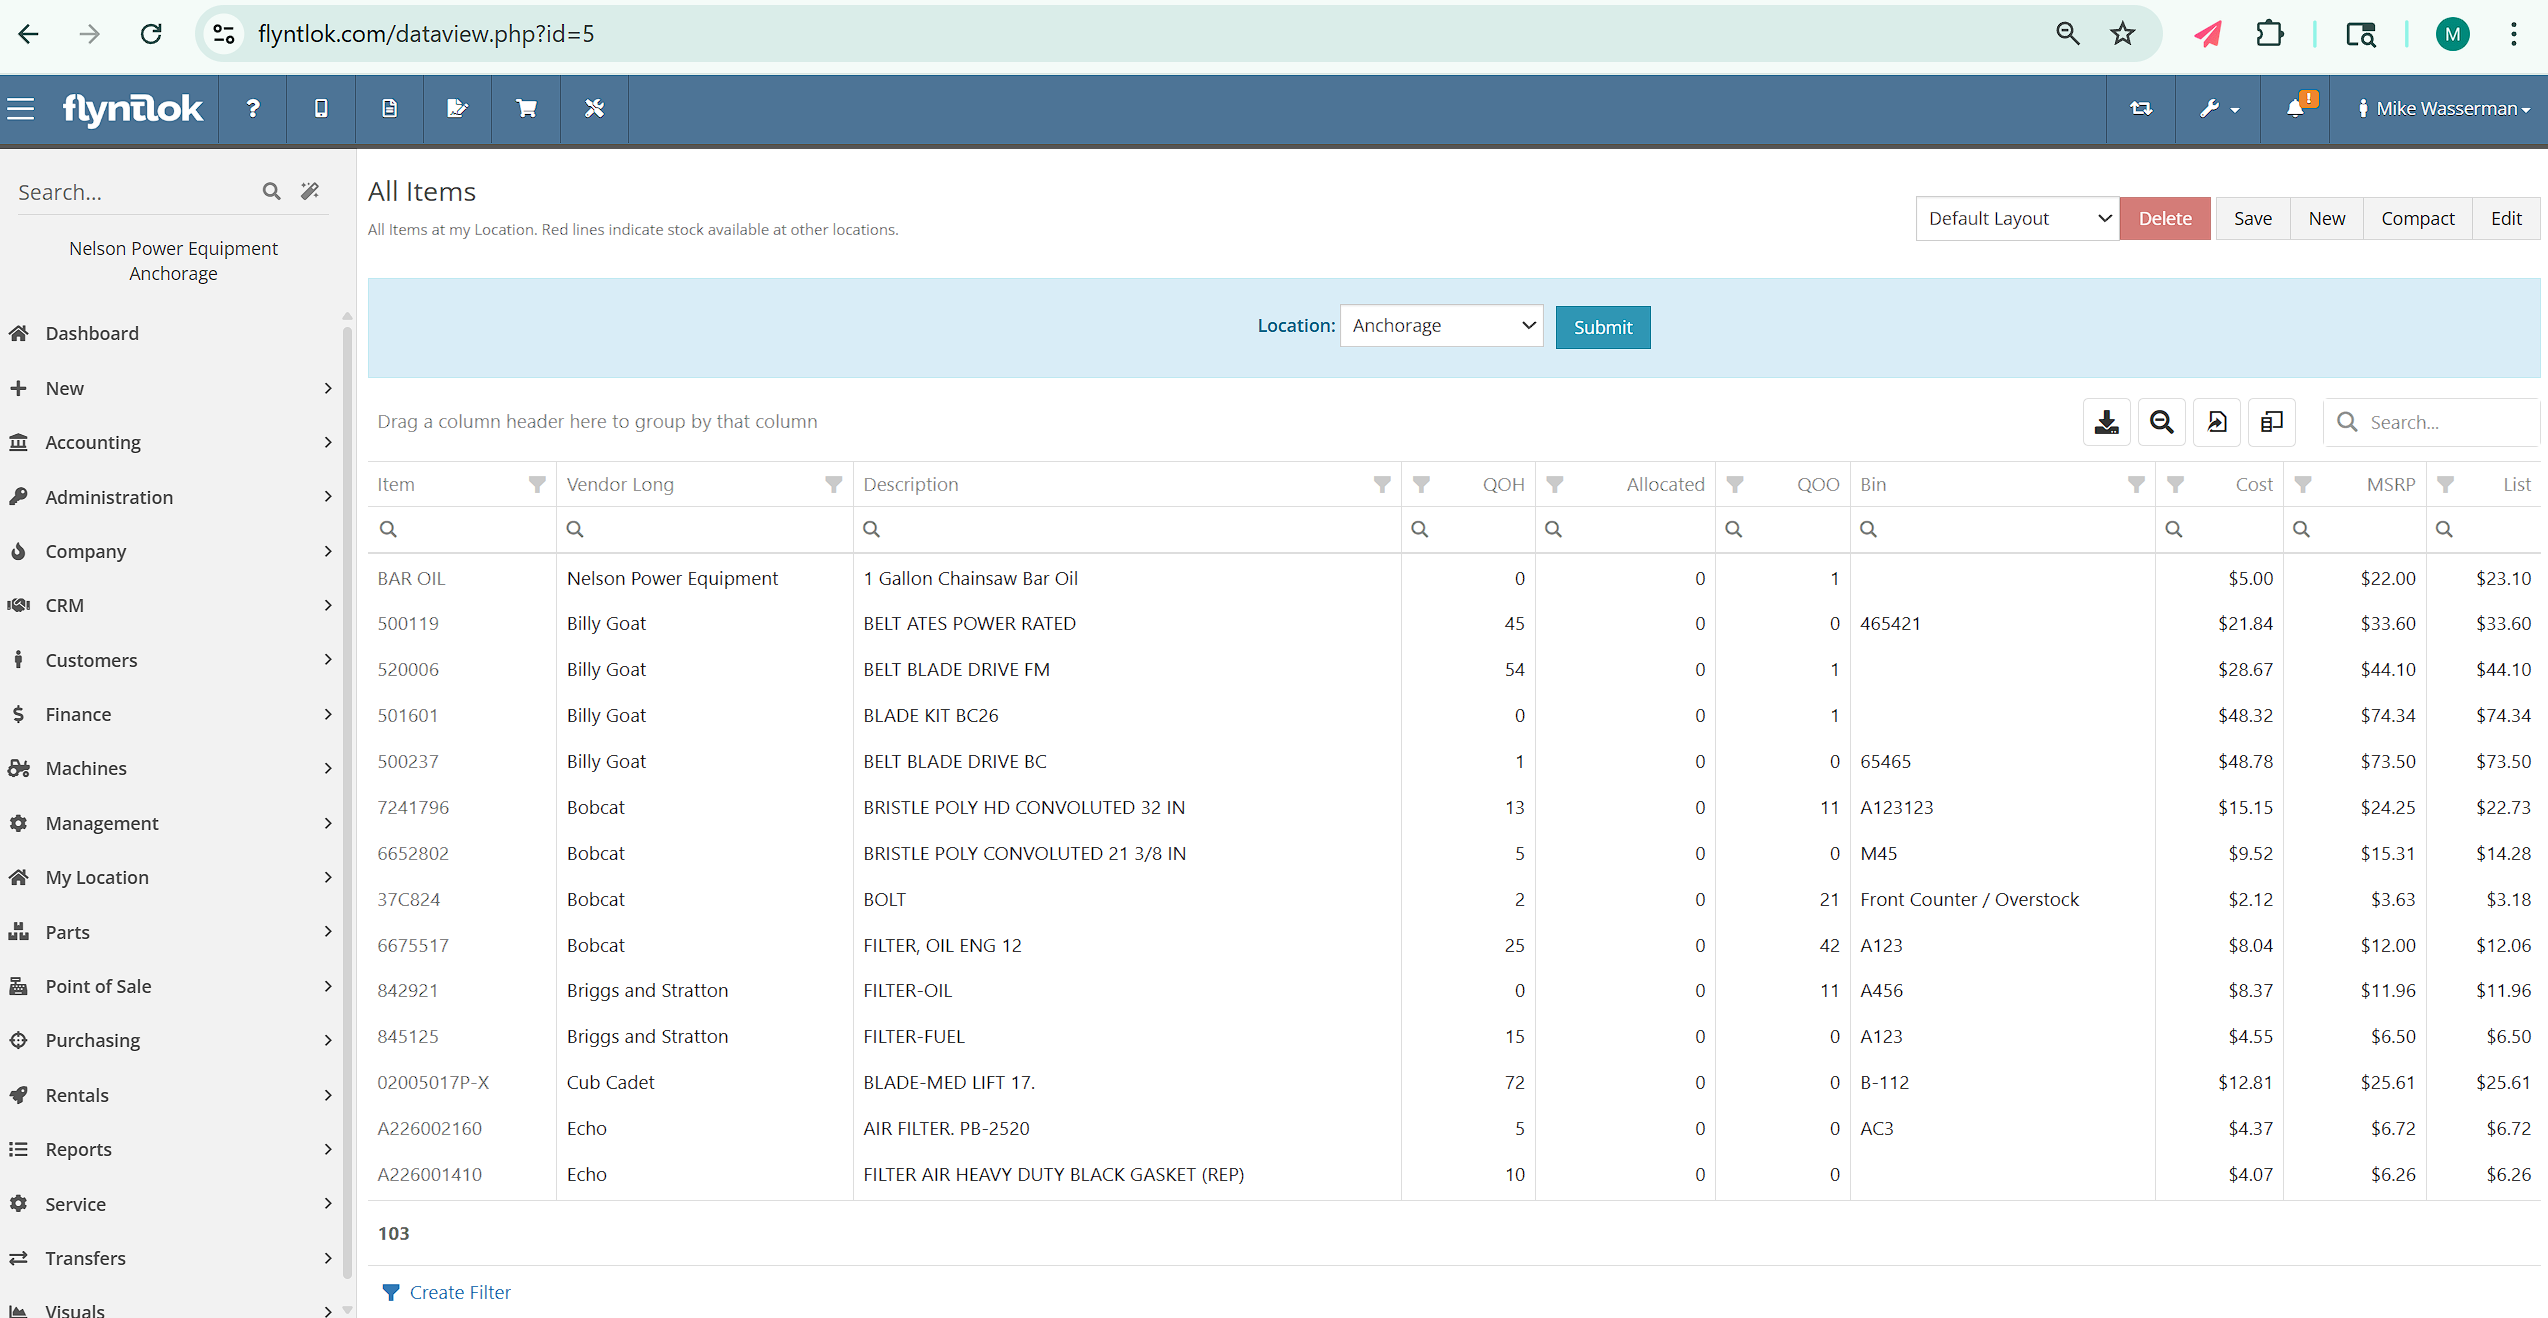Click the zoom-out magnifier grid icon
Image resolution: width=2548 pixels, height=1318 pixels.
2162,422
